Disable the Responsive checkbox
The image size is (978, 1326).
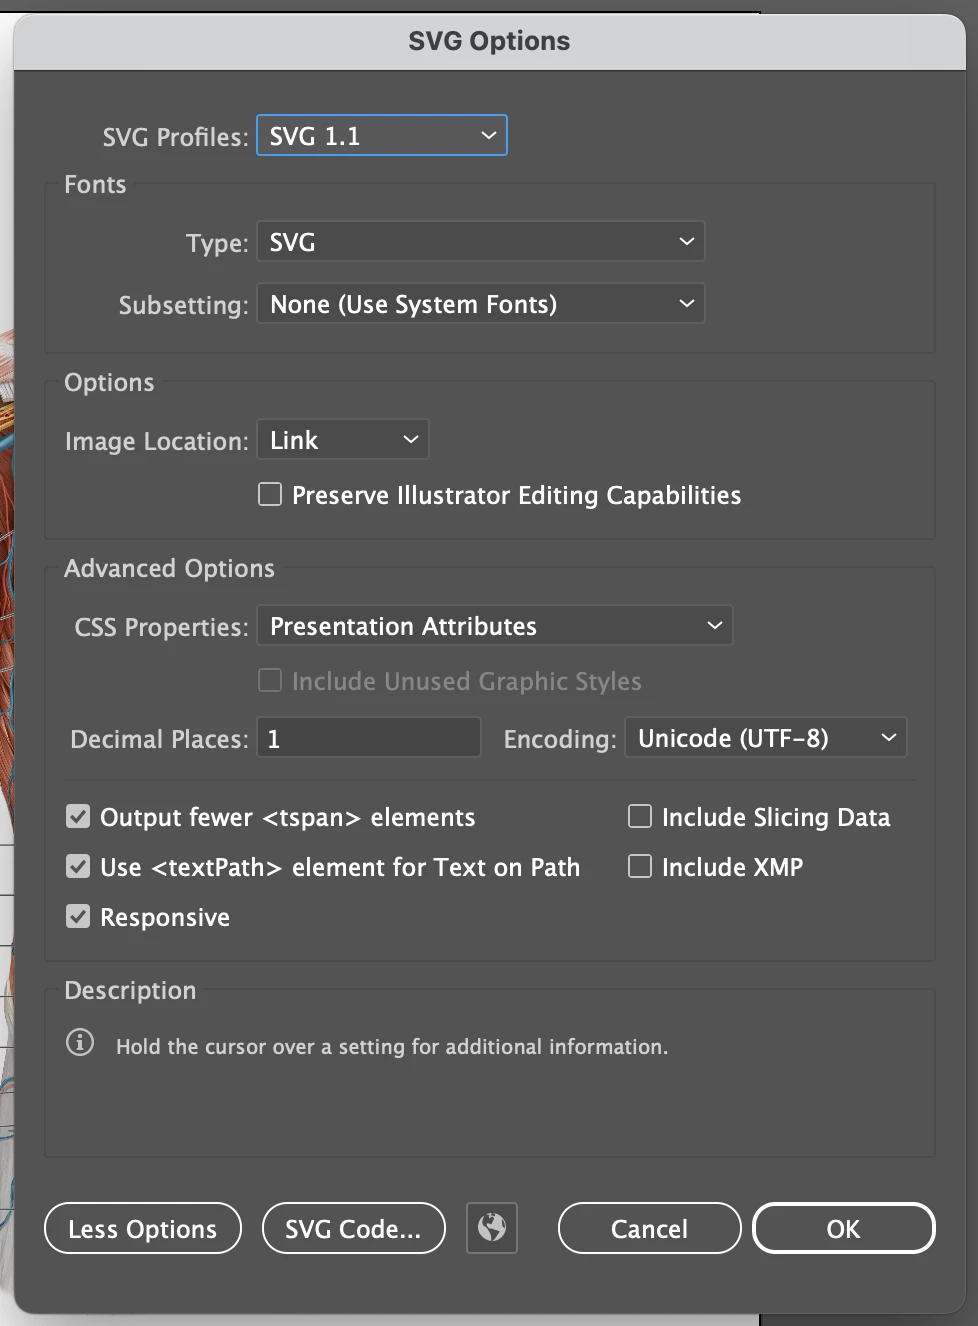(x=78, y=917)
